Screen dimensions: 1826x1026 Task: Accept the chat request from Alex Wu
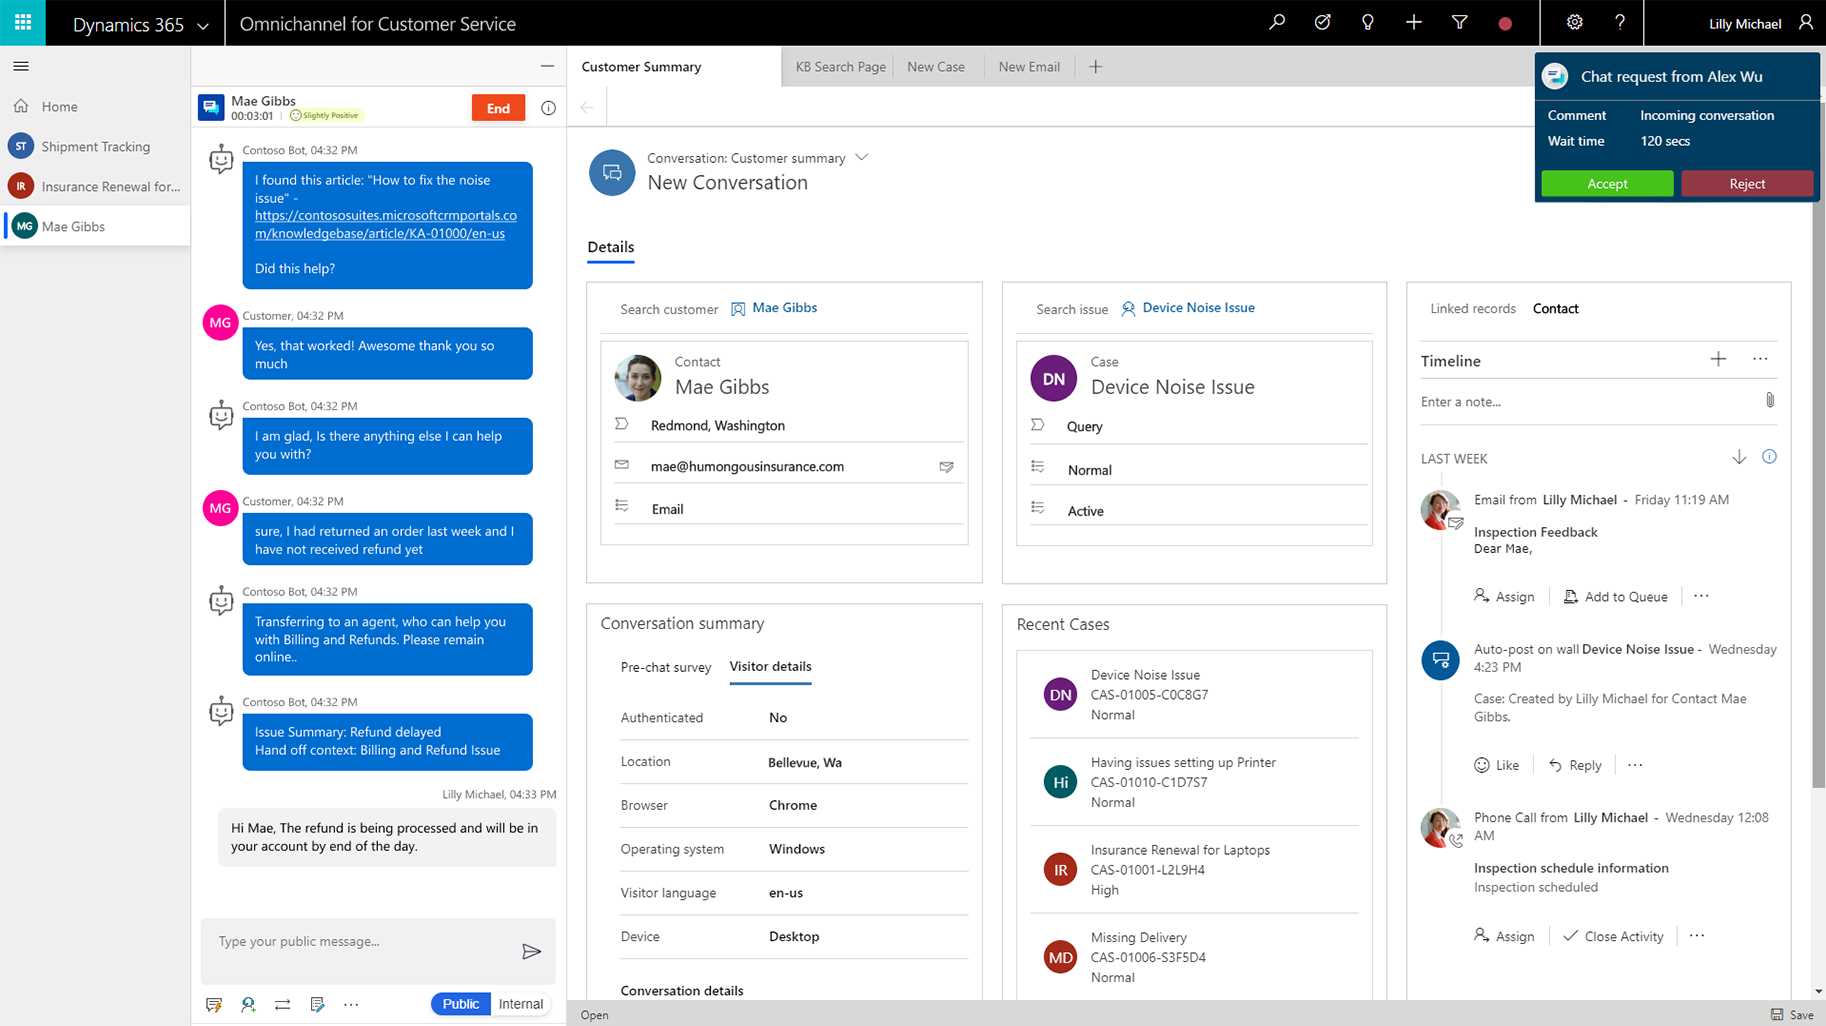click(x=1606, y=183)
